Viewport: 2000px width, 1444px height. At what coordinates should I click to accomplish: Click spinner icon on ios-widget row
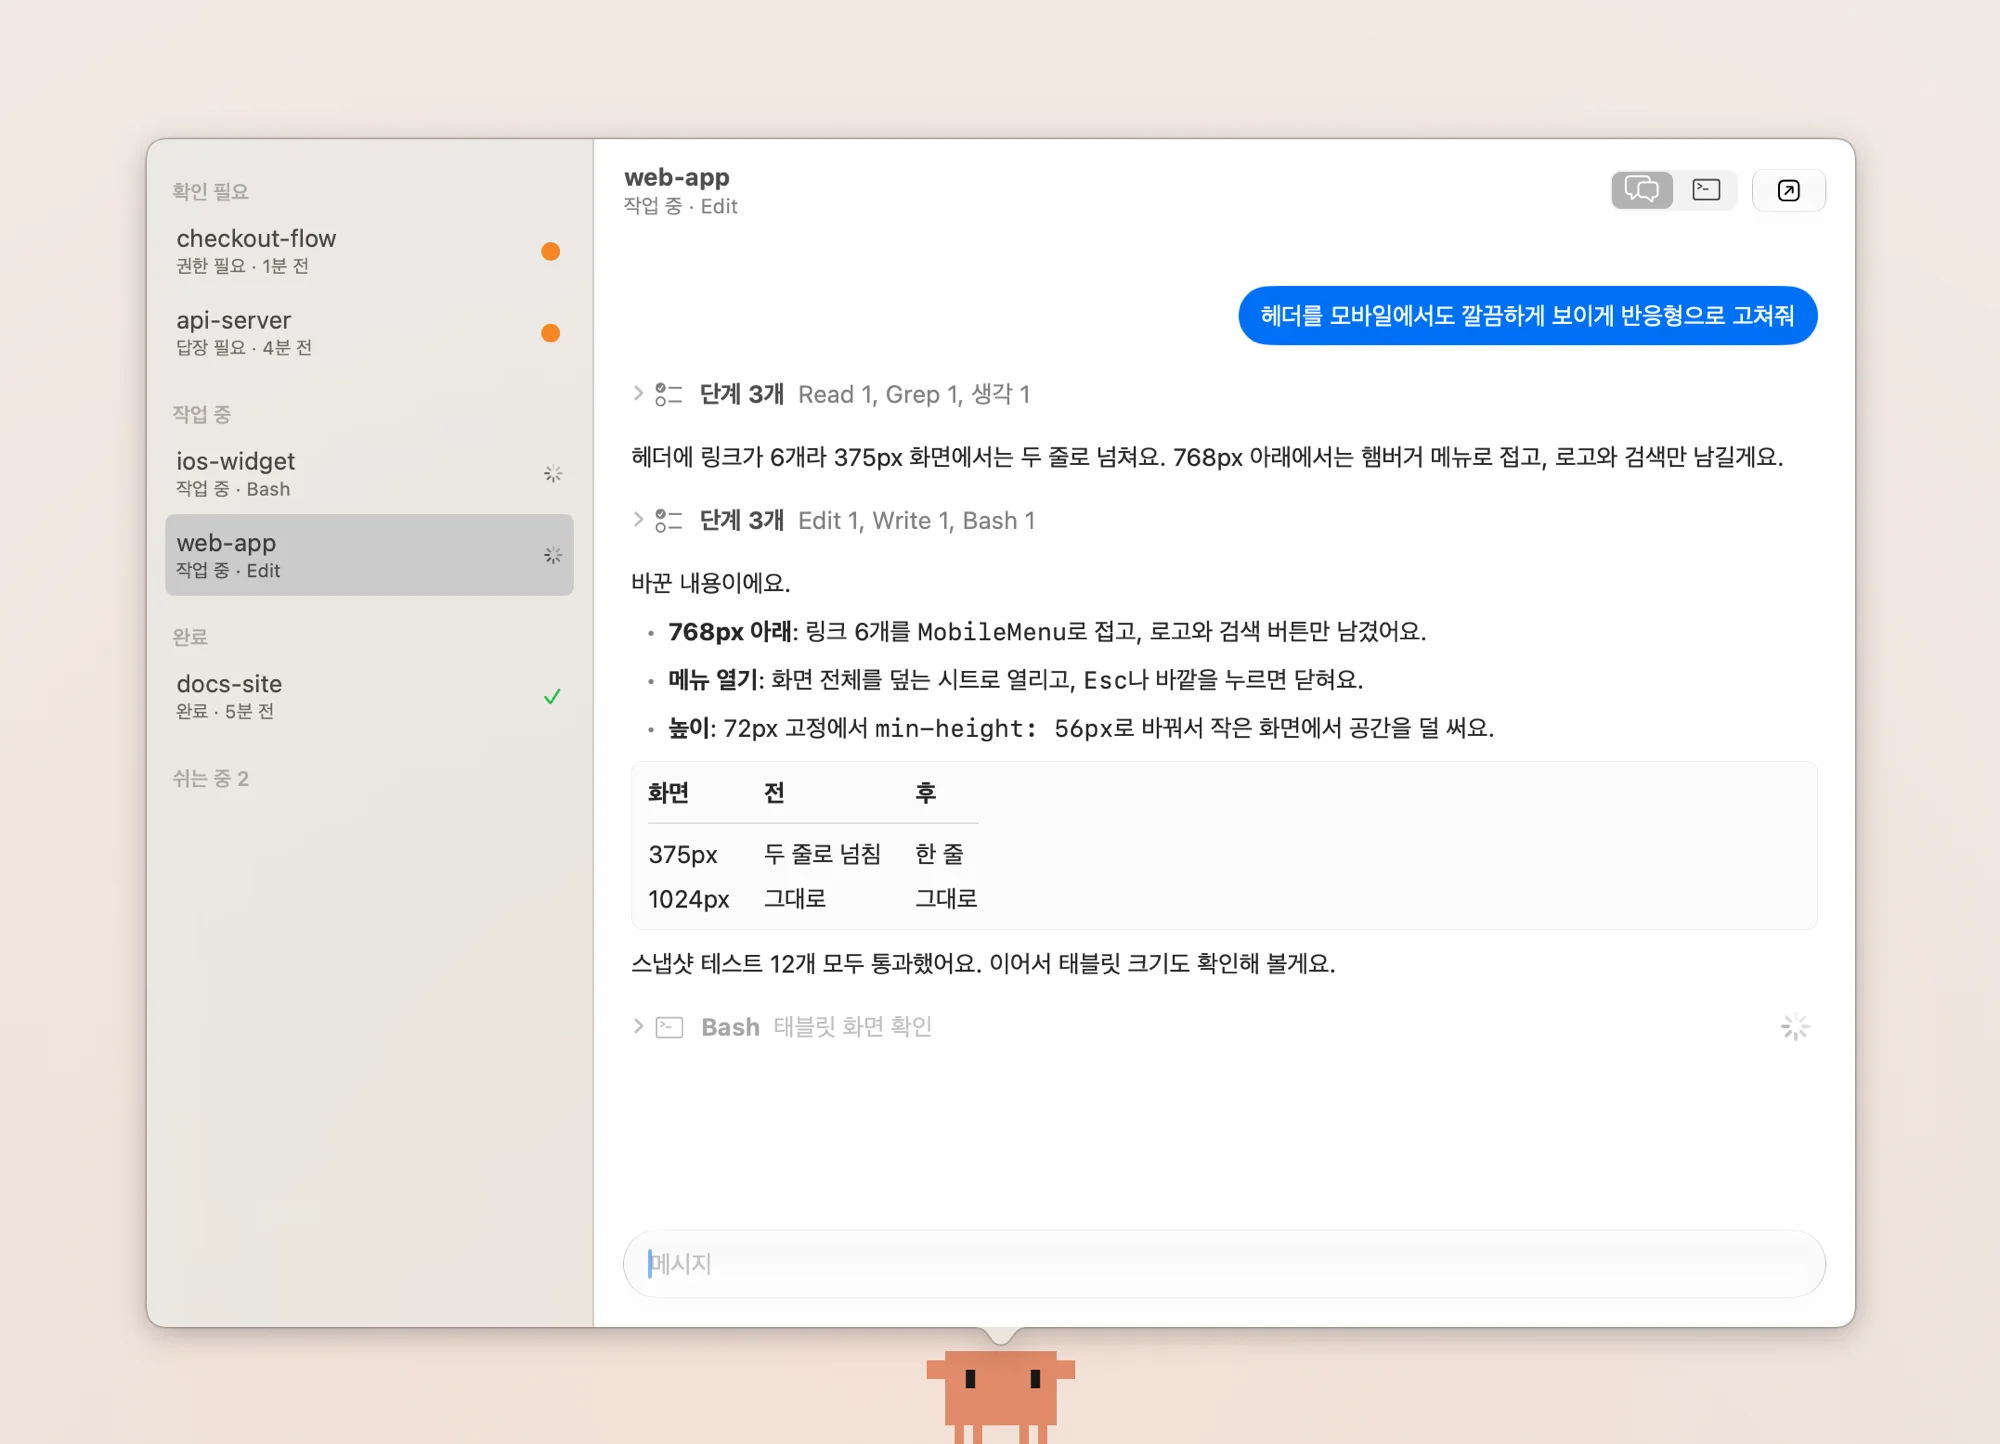pos(552,474)
